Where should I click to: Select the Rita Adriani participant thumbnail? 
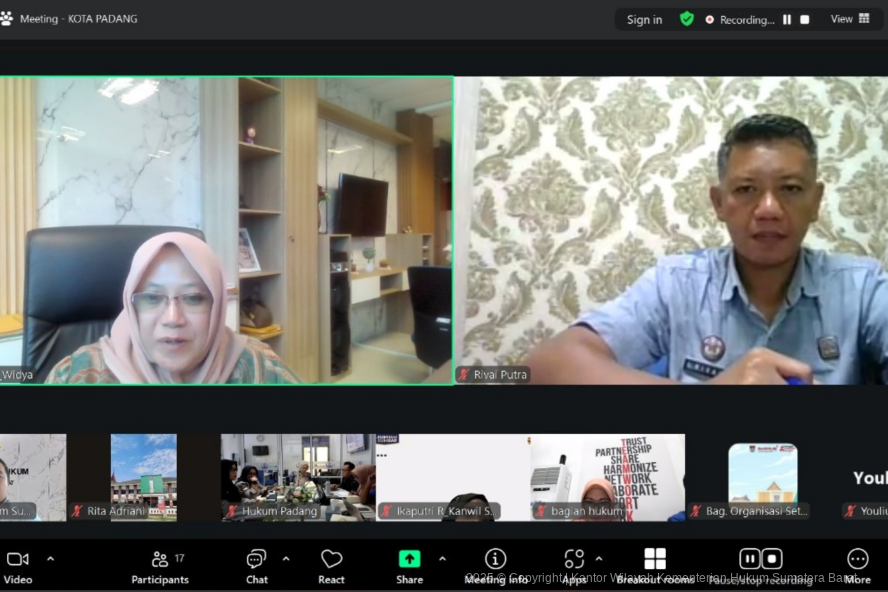click(143, 476)
